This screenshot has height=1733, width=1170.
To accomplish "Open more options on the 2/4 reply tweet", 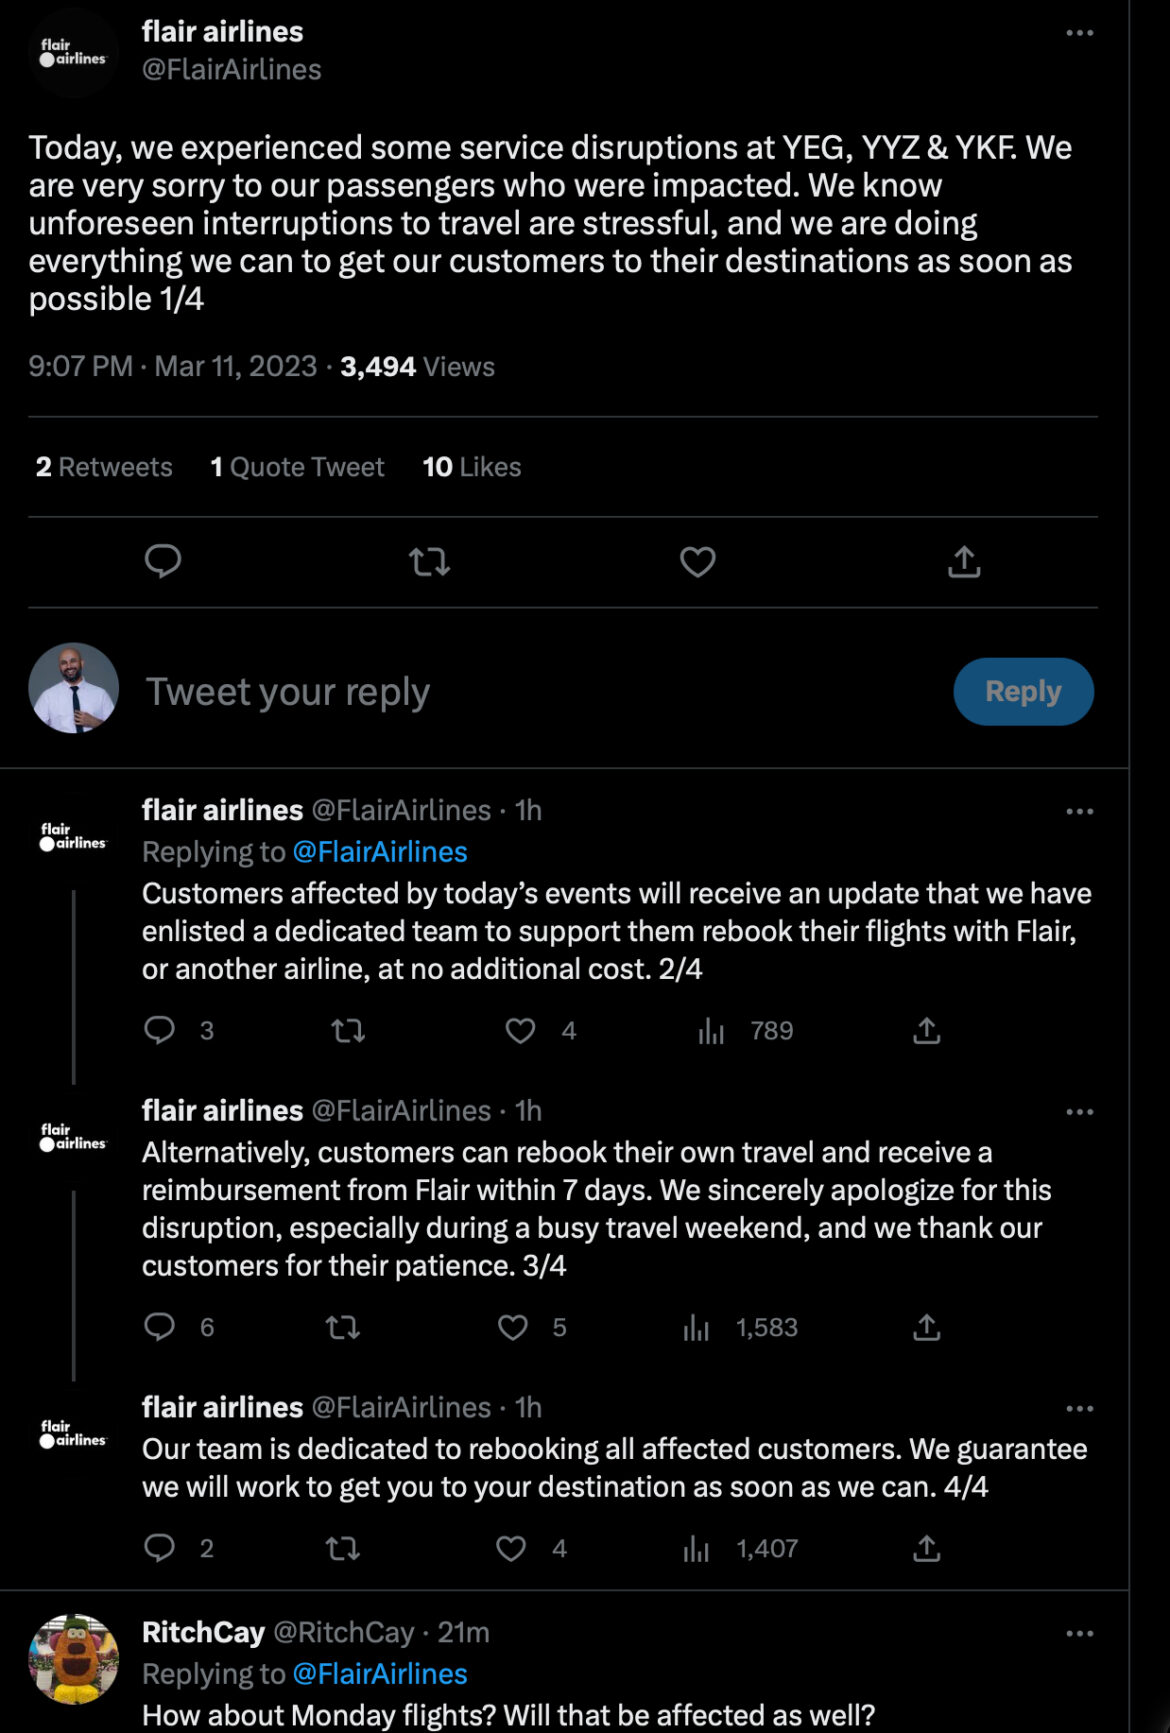I will tap(1079, 811).
